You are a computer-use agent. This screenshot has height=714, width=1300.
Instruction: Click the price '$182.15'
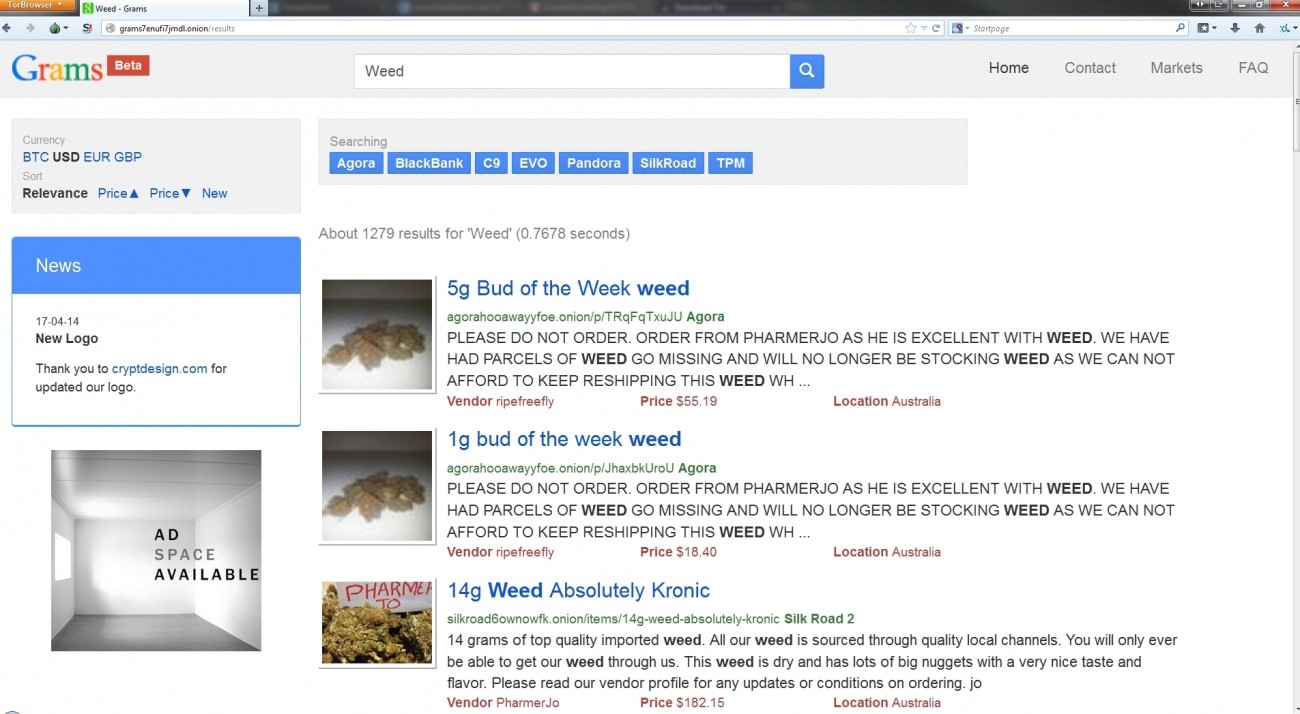(x=700, y=703)
